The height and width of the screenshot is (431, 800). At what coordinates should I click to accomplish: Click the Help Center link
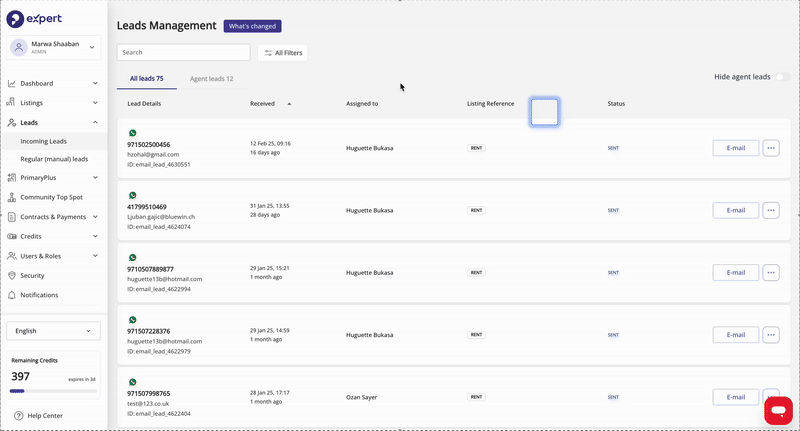pyautogui.click(x=45, y=416)
